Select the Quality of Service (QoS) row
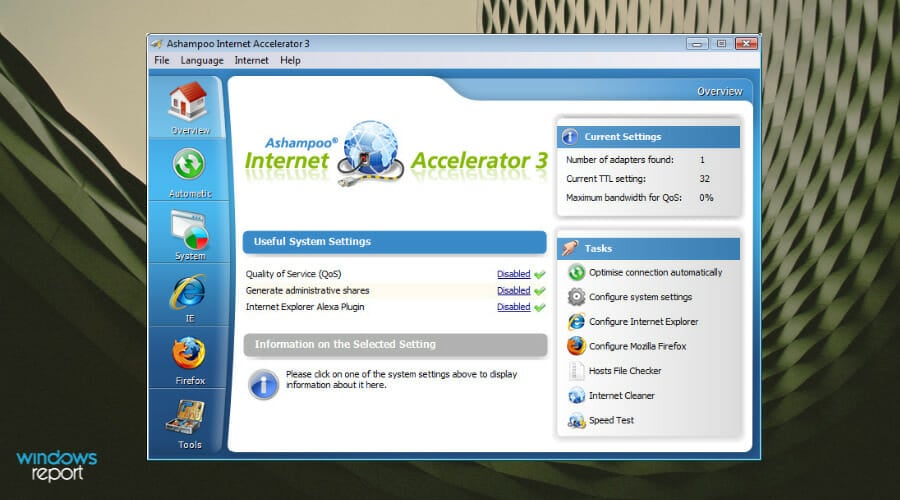This screenshot has height=500, width=900. pyautogui.click(x=395, y=274)
